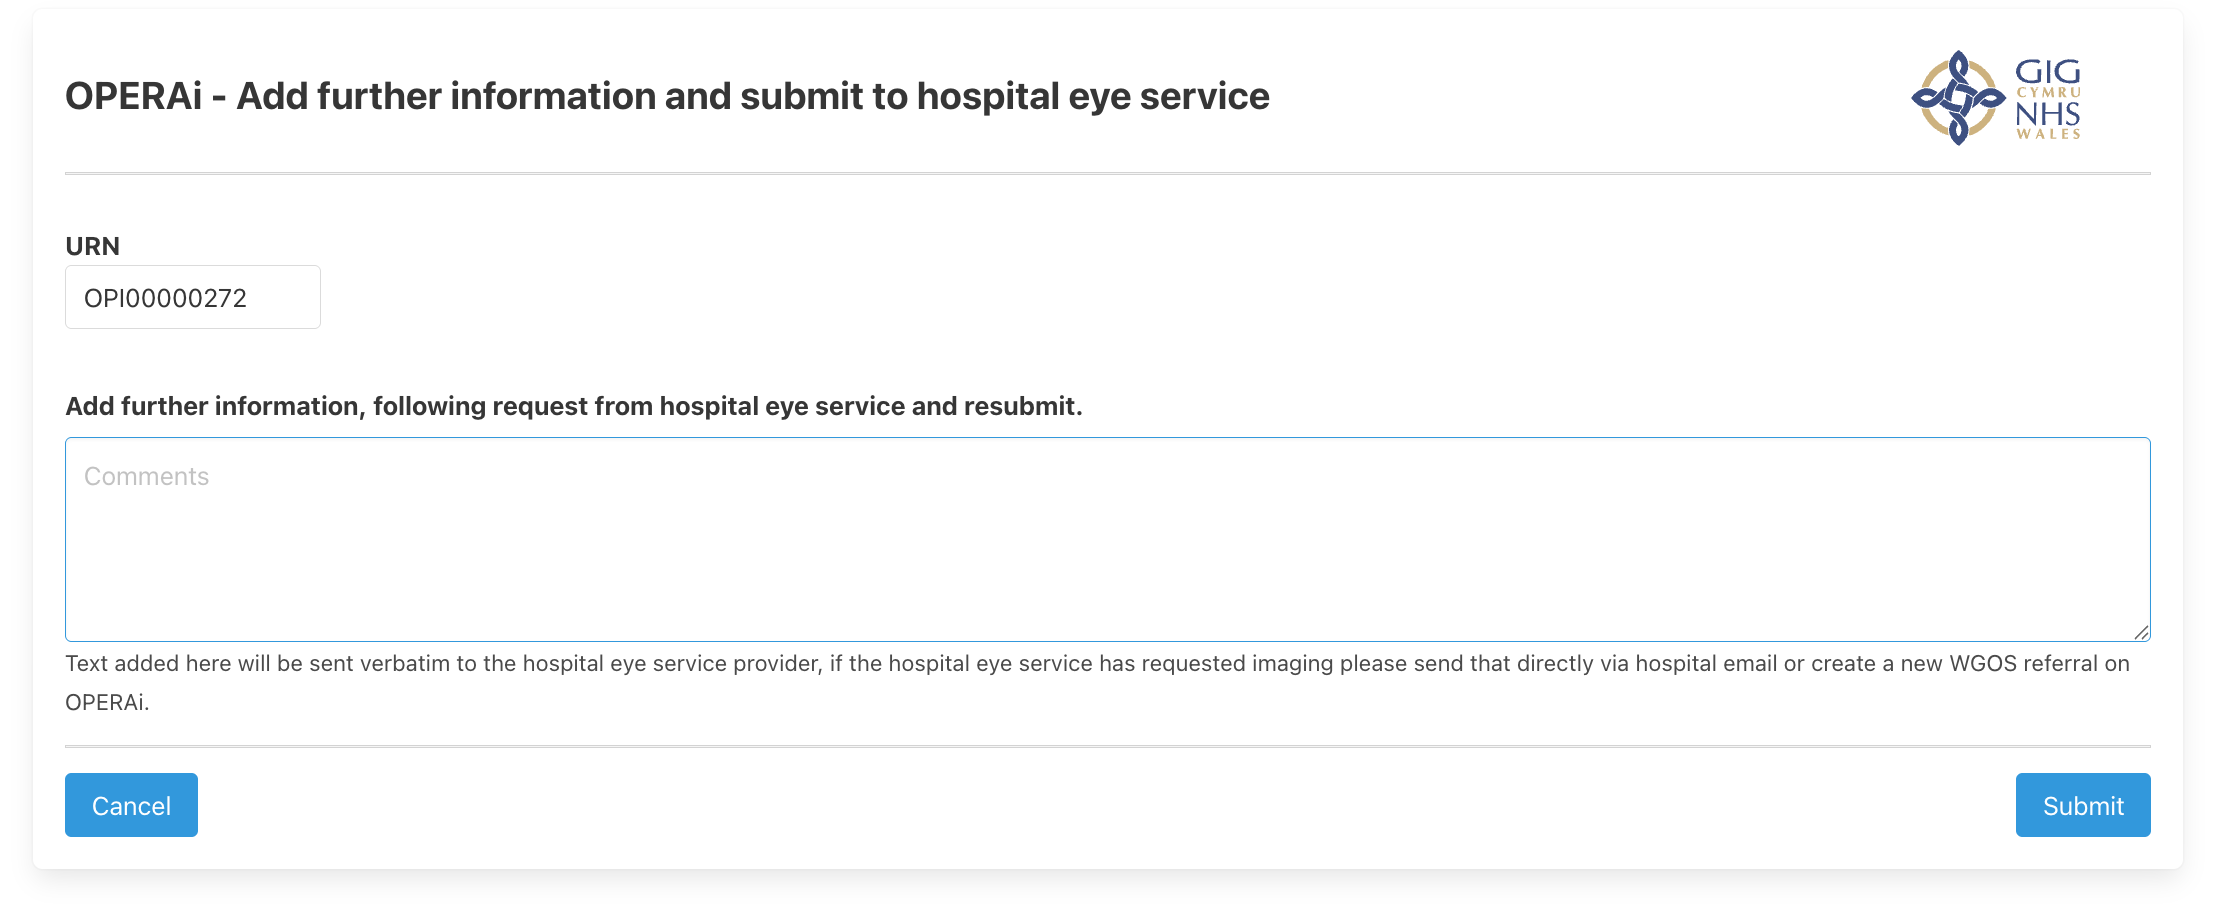Click the OPERAi page heading

tap(667, 96)
